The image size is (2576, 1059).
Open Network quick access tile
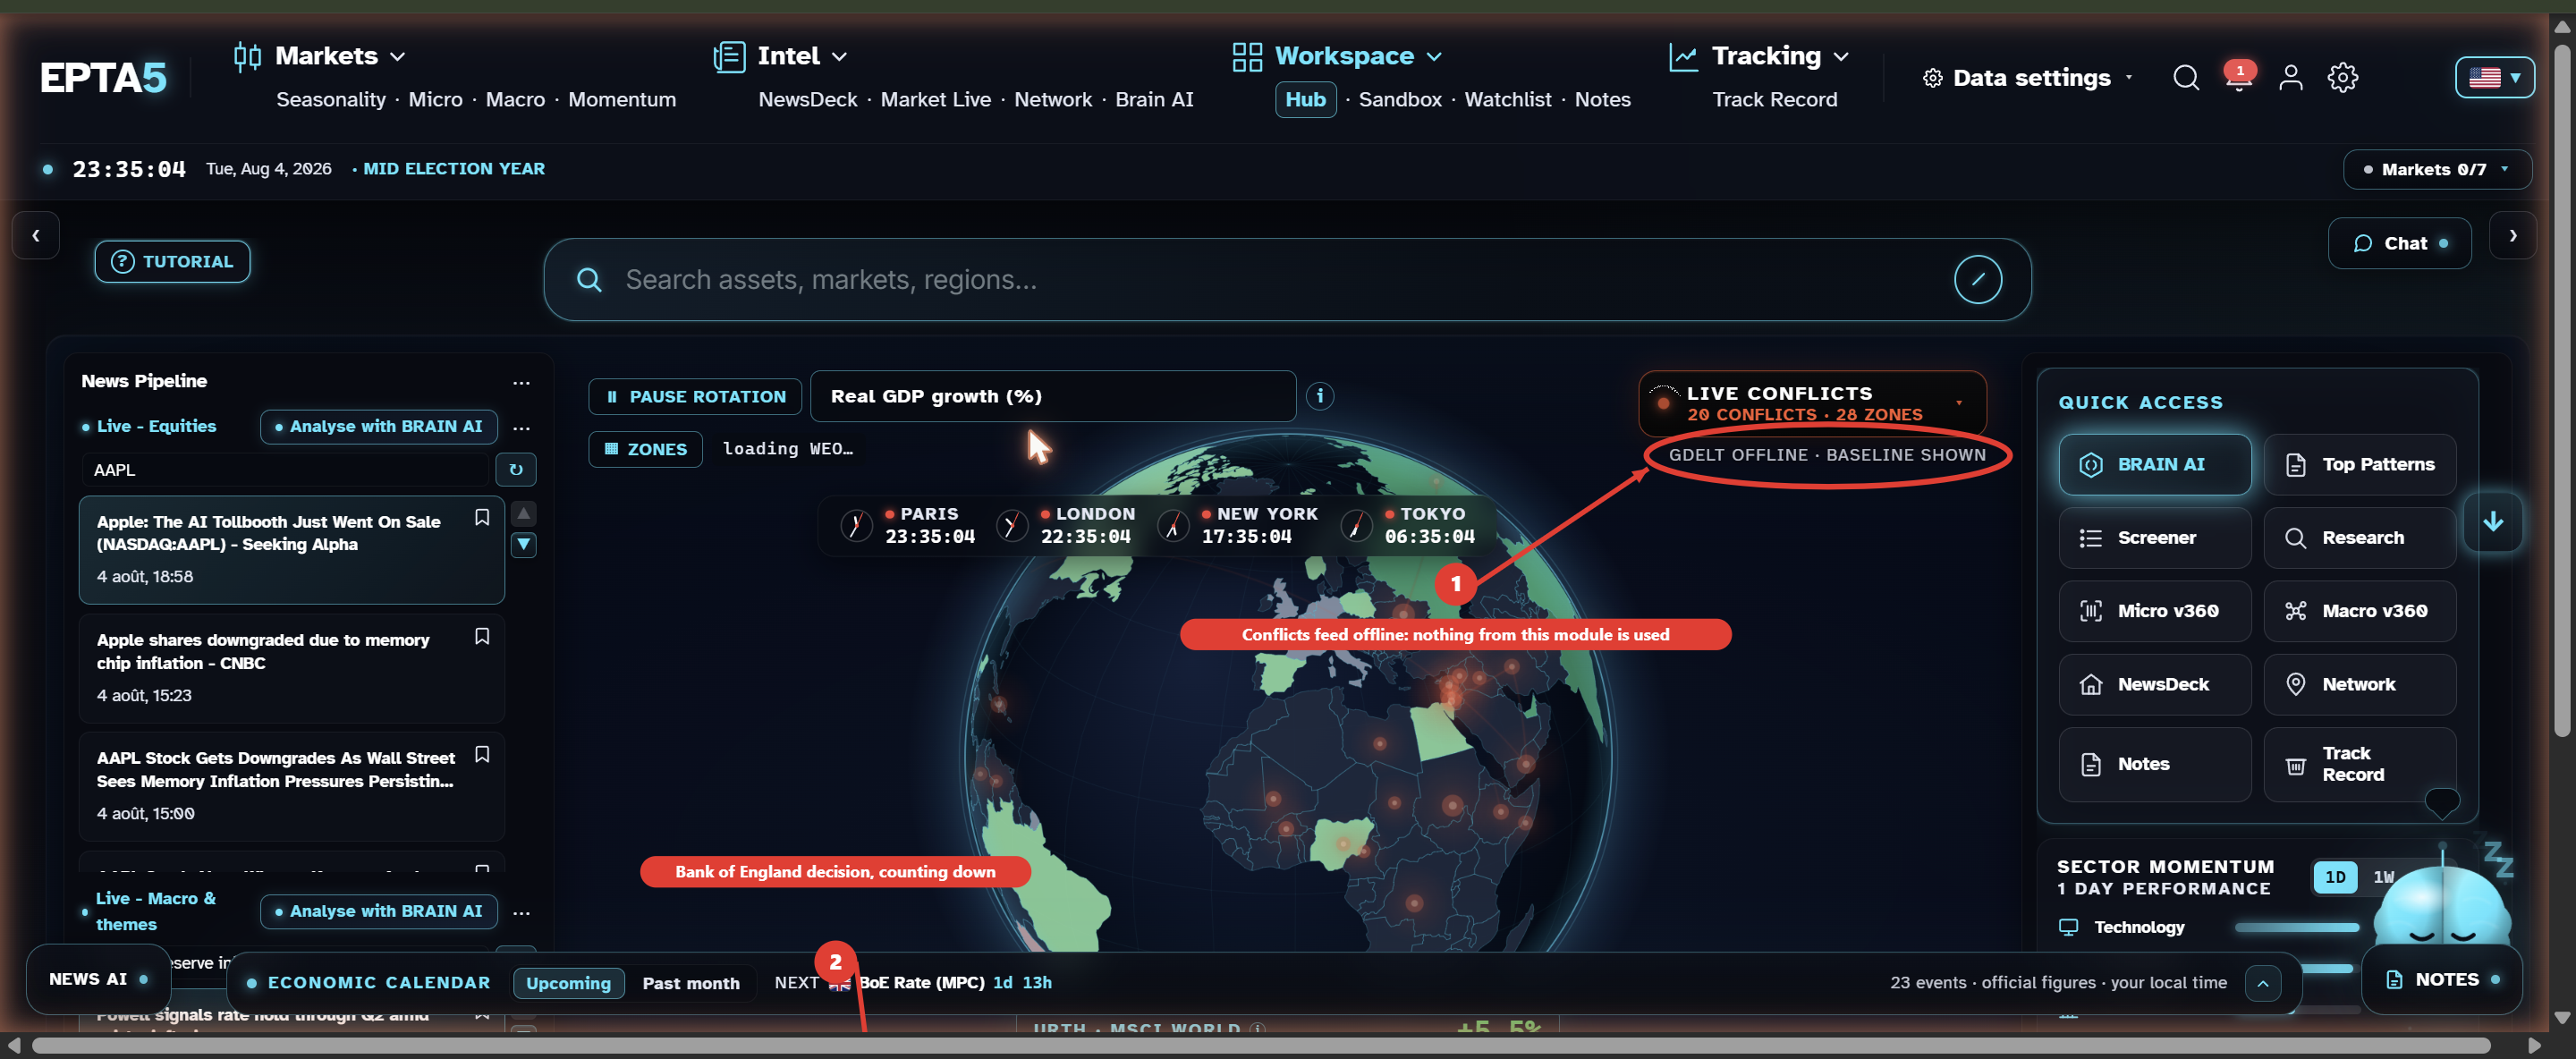pyautogui.click(x=2360, y=685)
